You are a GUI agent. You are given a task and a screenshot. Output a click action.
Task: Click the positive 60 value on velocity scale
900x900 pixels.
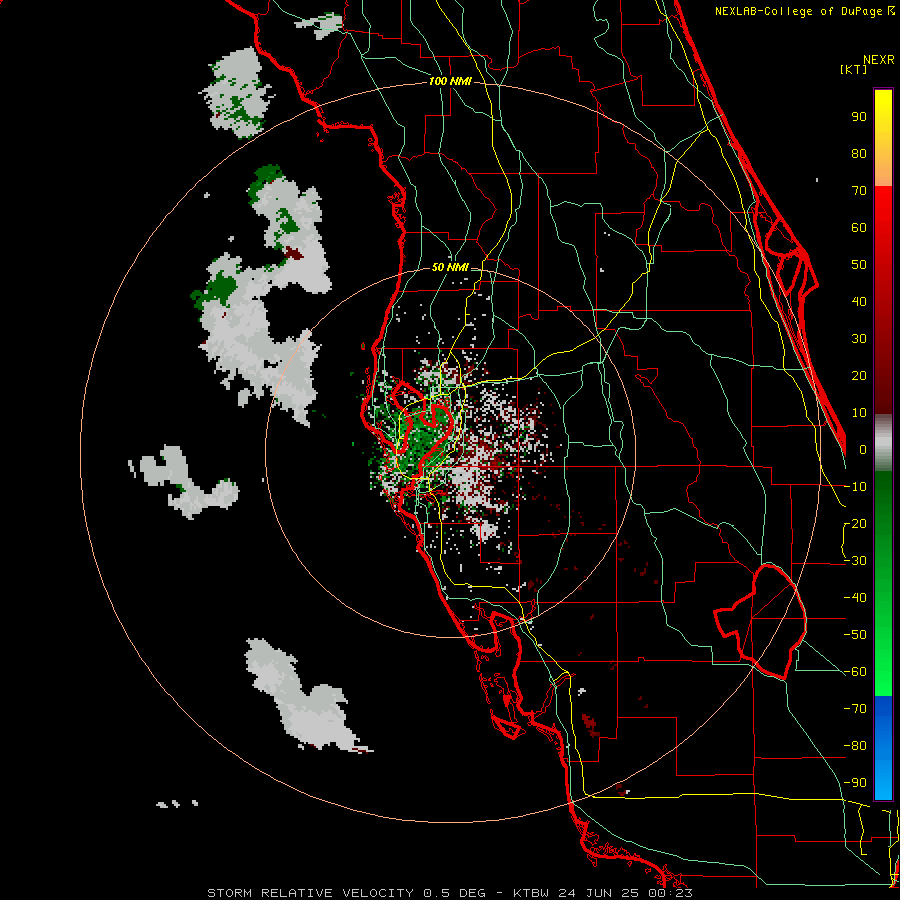[x=859, y=228]
